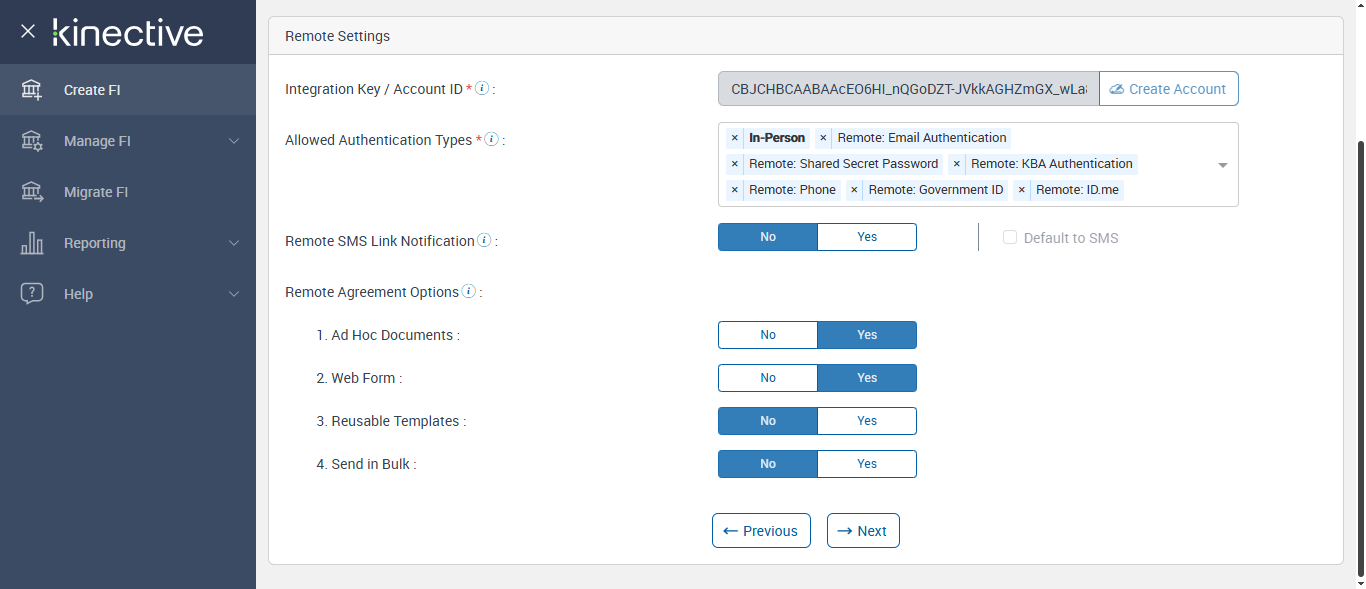Image resolution: width=1366 pixels, height=589 pixels.
Task: Remove the Remote: ID.me authentication tag
Action: tap(1021, 190)
